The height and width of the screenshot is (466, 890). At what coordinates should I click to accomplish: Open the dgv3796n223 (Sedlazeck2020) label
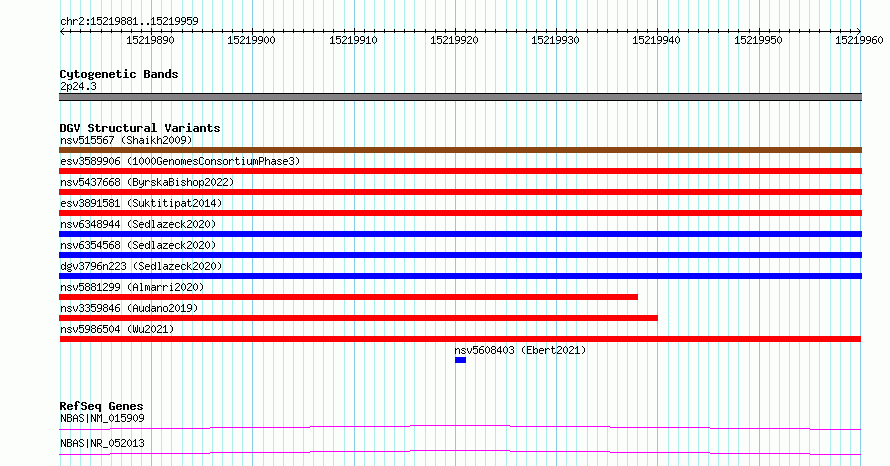141,266
